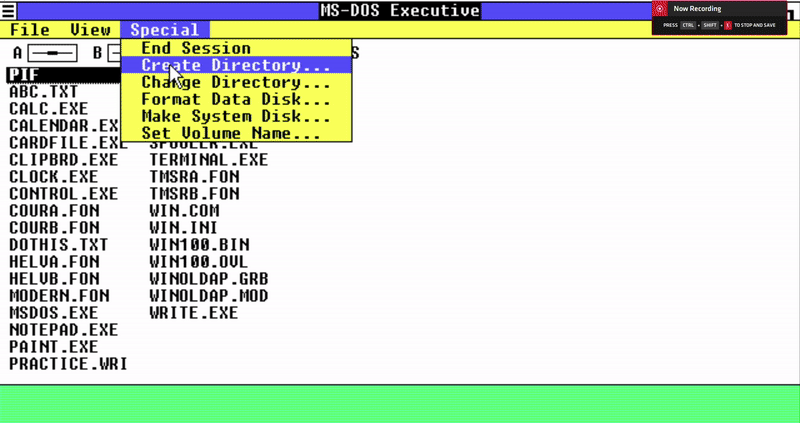Select the CLIPBRD.EXE file
The image size is (800, 423).
(63, 160)
